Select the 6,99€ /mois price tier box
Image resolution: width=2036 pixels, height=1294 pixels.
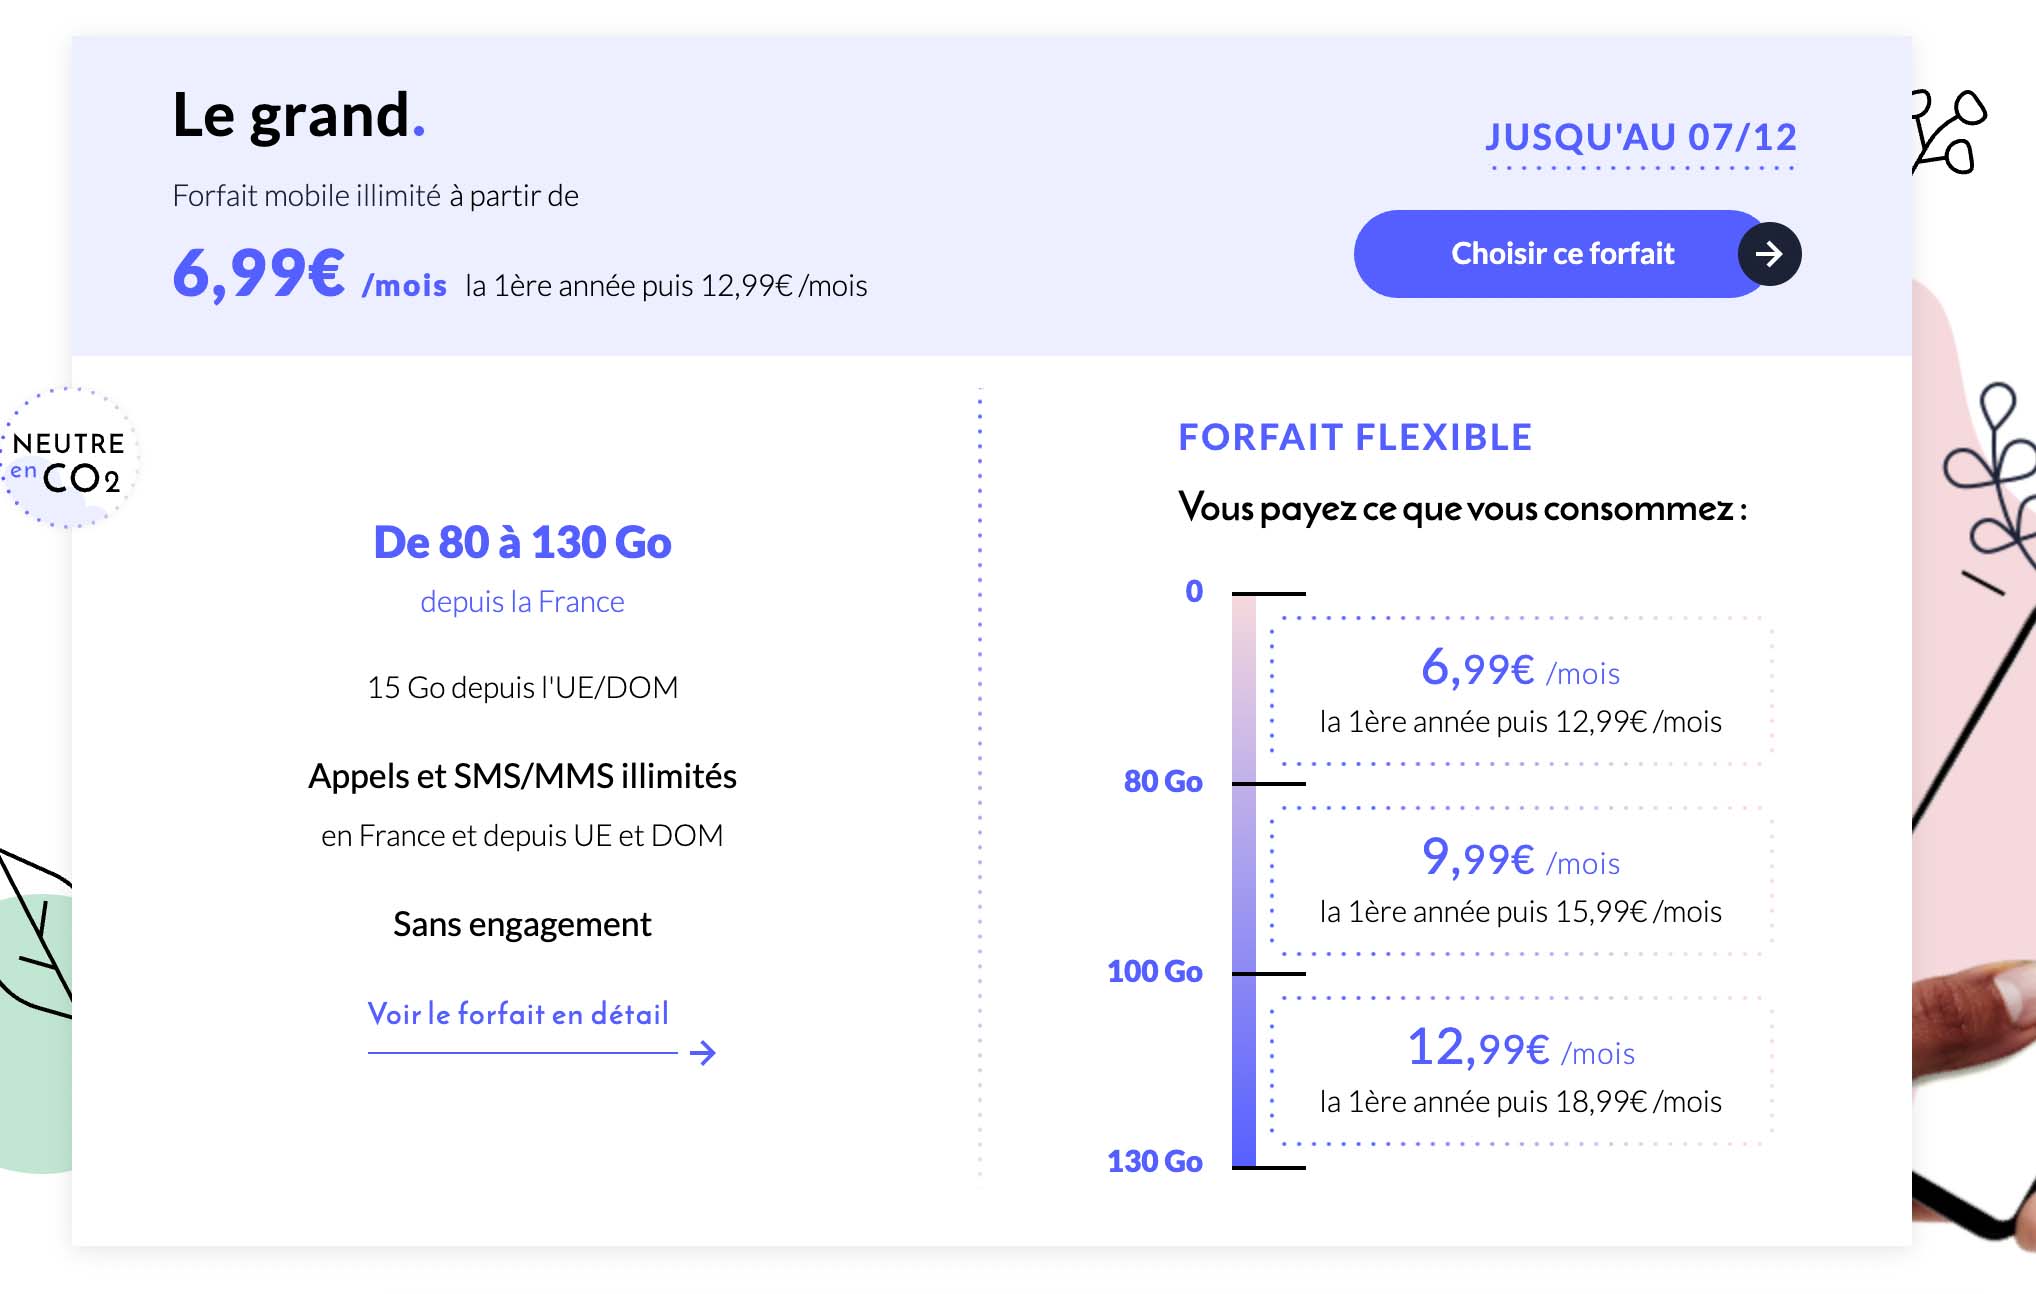point(1521,691)
